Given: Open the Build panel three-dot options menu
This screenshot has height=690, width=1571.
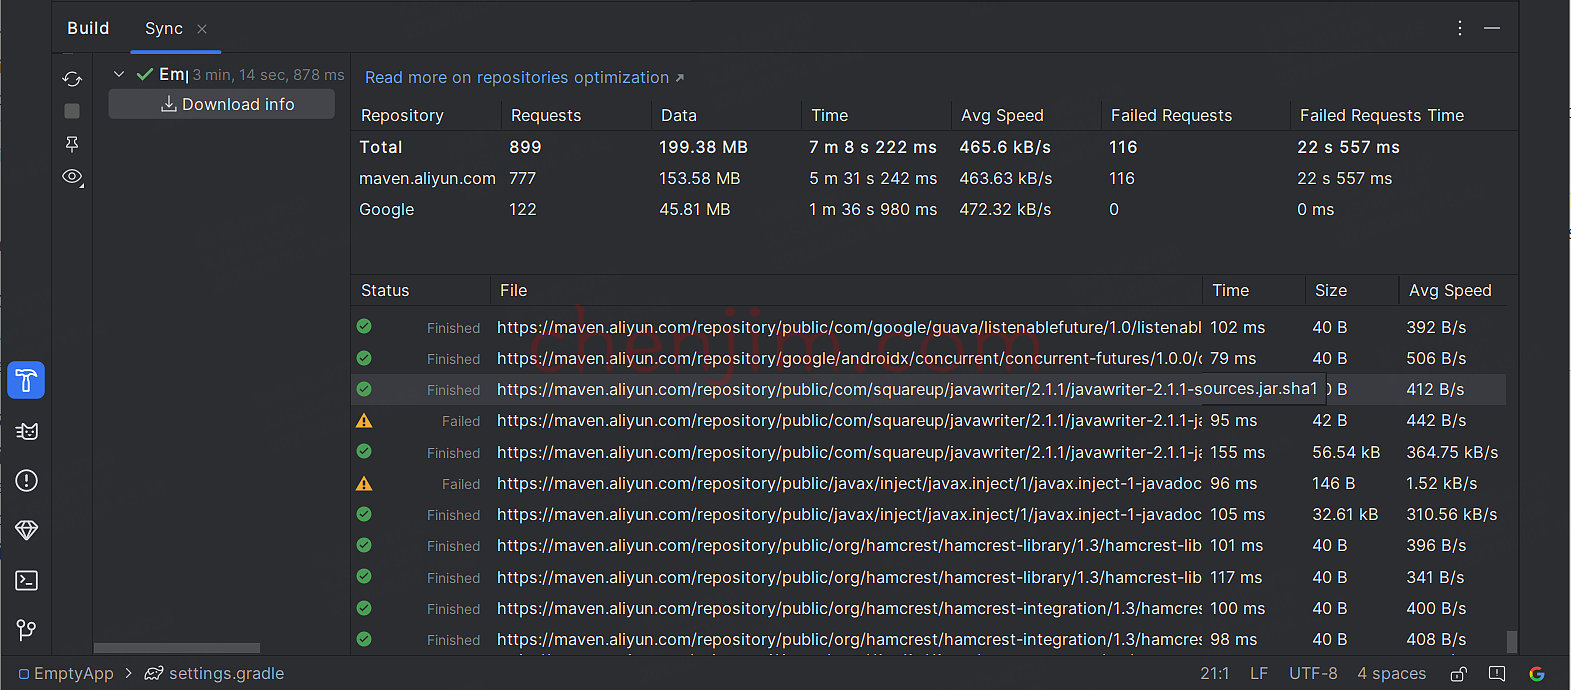Looking at the screenshot, I should (1460, 28).
